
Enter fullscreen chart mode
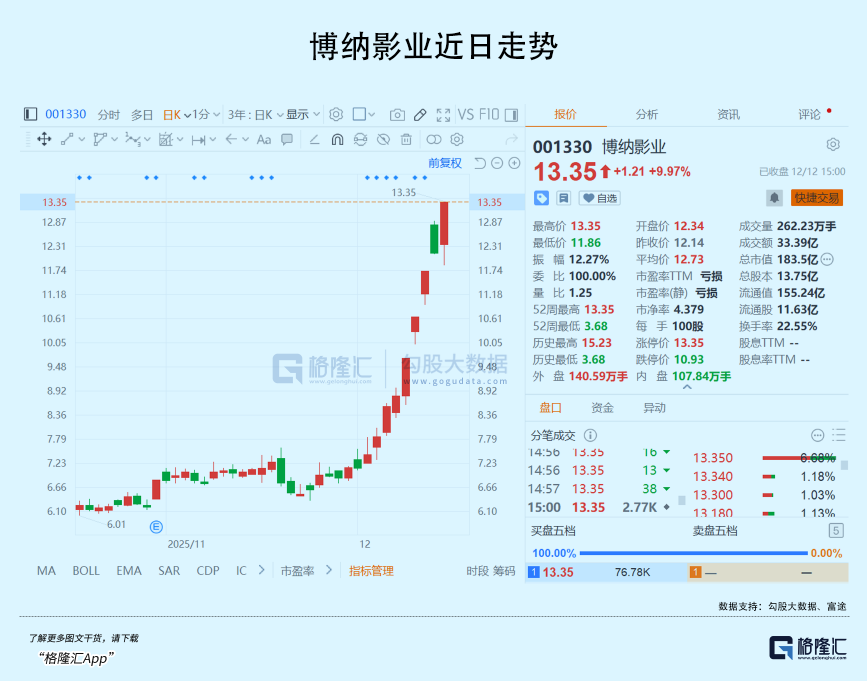[443, 115]
